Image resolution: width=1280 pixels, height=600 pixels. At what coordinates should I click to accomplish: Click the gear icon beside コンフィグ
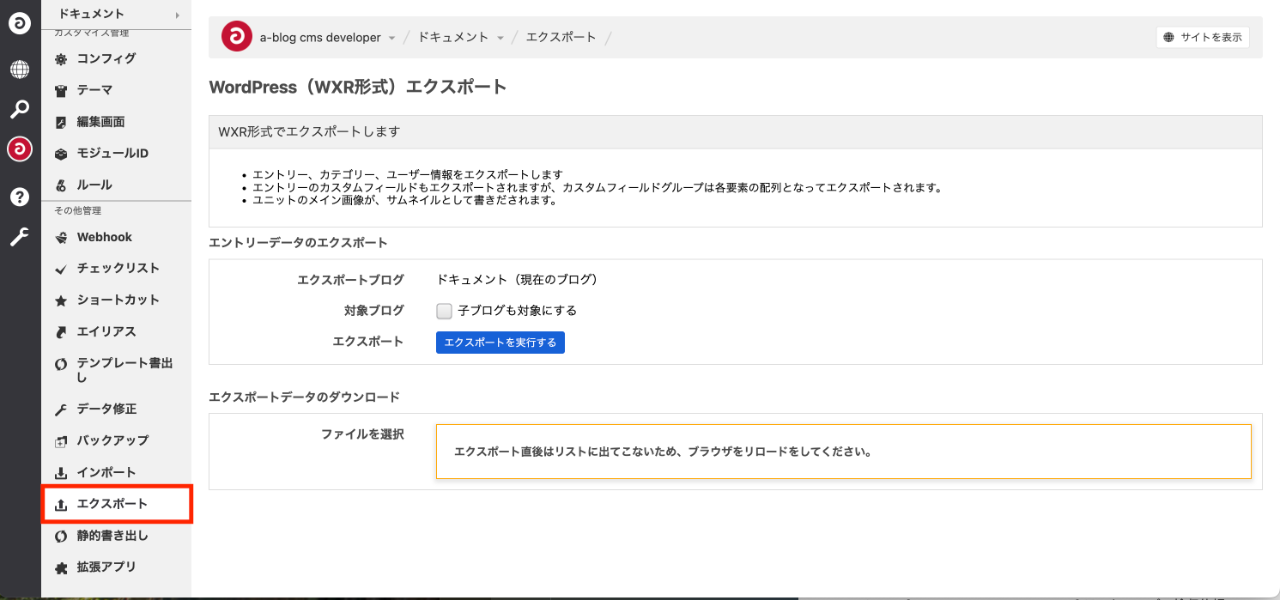pyautogui.click(x=61, y=59)
